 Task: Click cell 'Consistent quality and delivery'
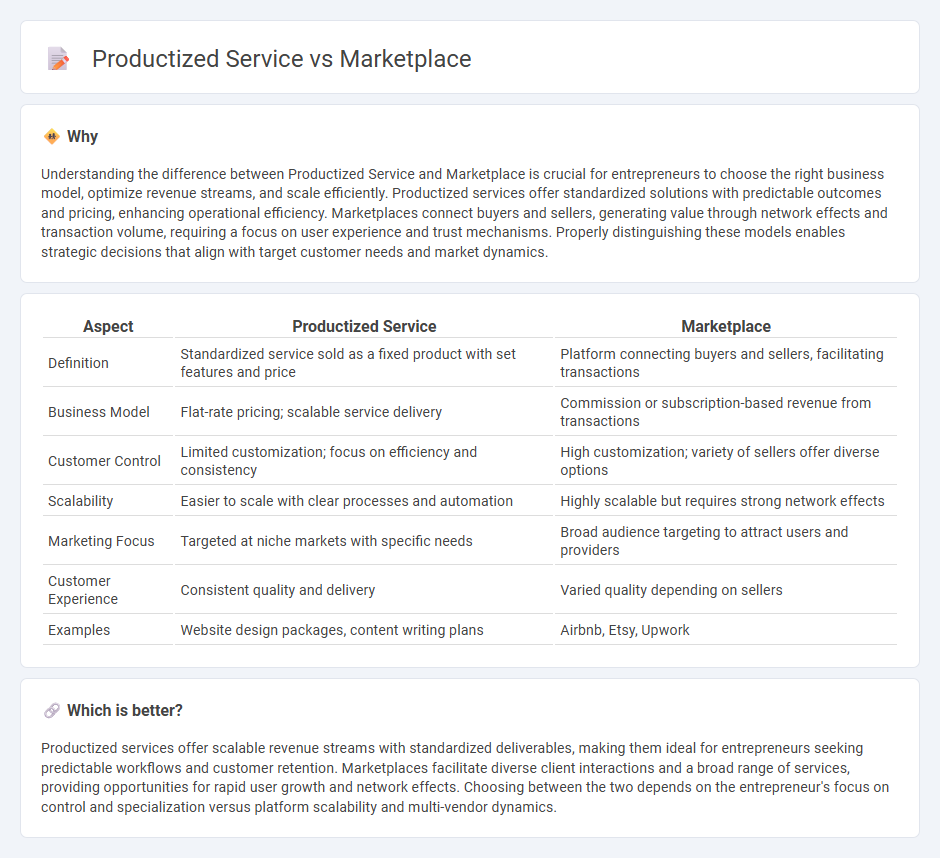click(364, 590)
